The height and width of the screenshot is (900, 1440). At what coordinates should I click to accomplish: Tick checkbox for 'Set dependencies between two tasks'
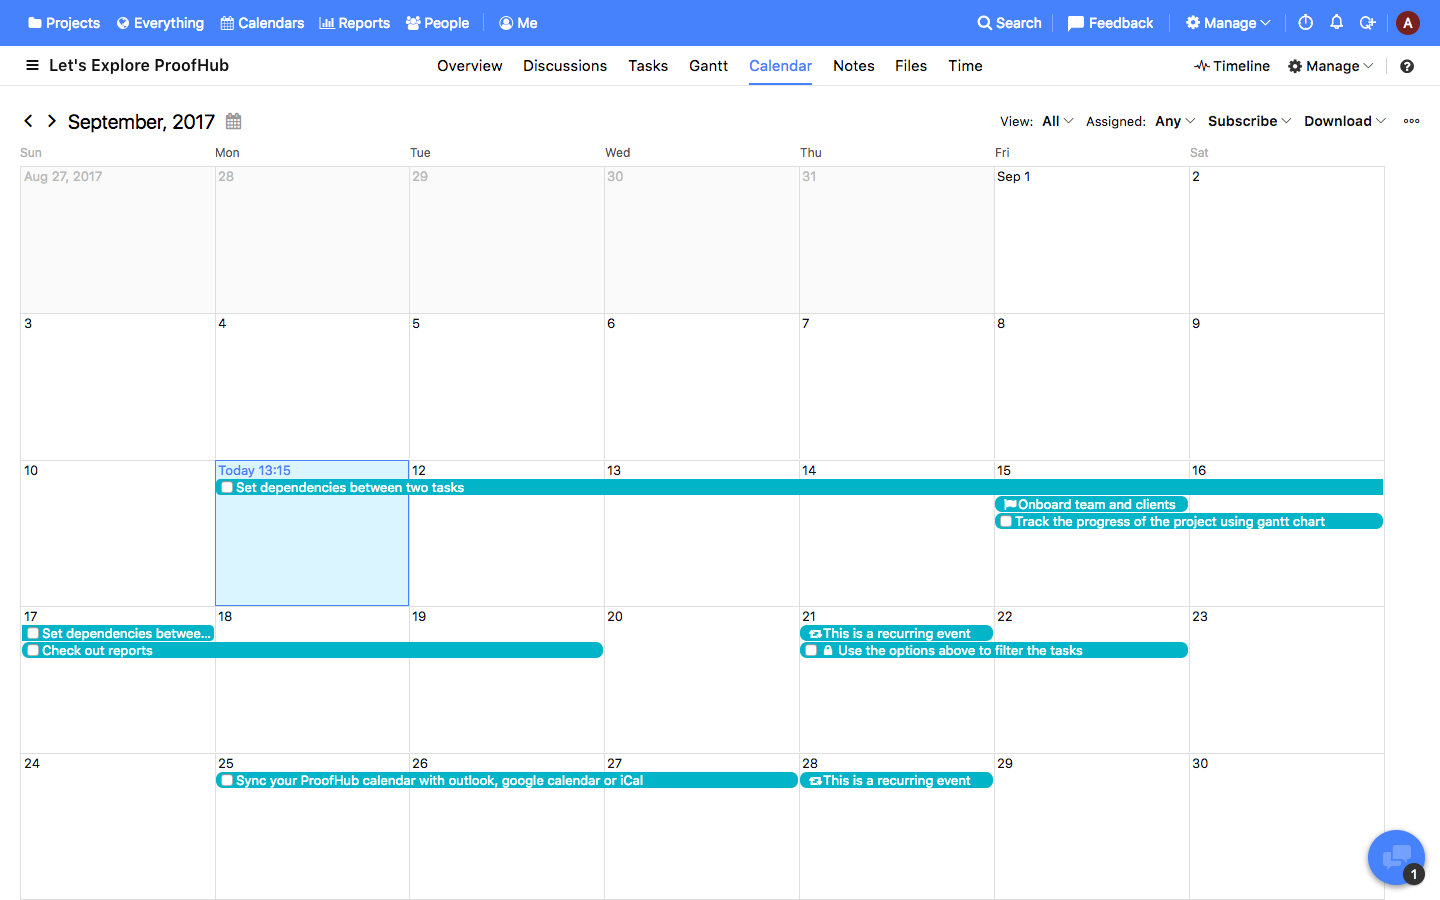pos(227,488)
